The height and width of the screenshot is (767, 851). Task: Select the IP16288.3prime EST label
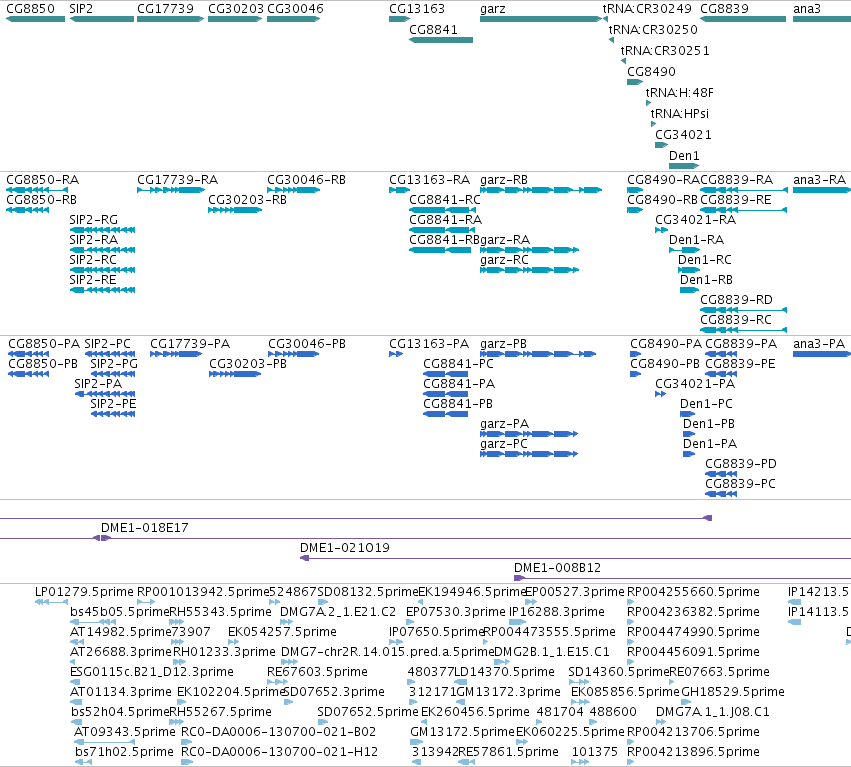[557, 612]
